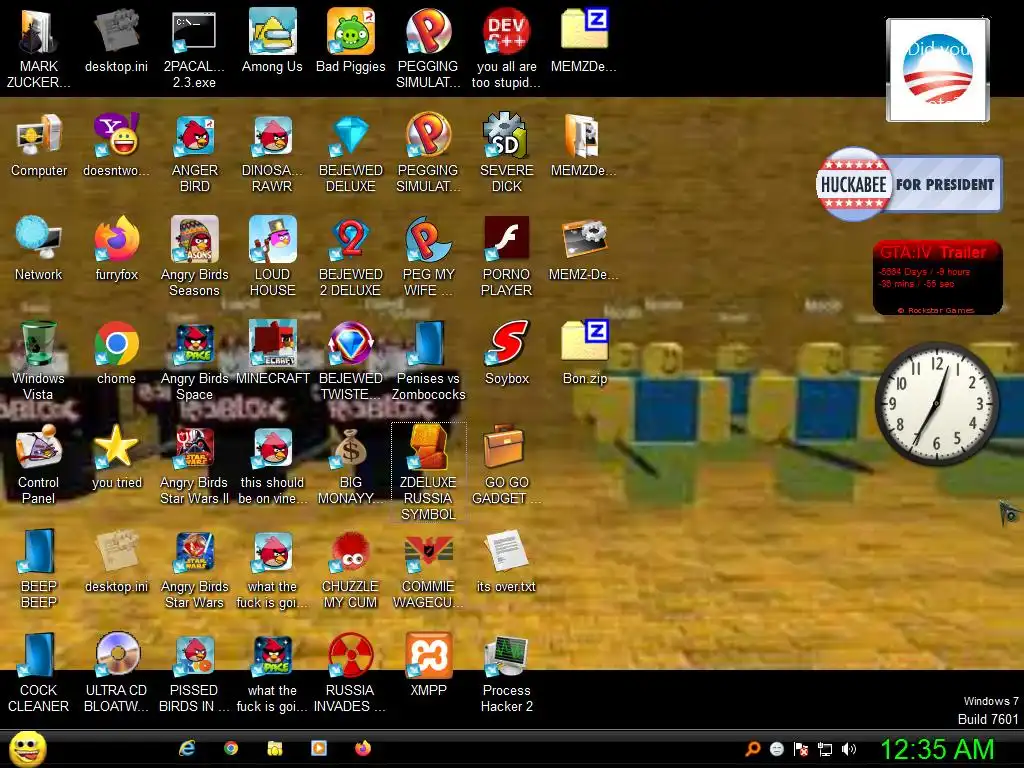Launch the XMPP shortcut
This screenshot has width=1024, height=768.
pyautogui.click(x=428, y=665)
